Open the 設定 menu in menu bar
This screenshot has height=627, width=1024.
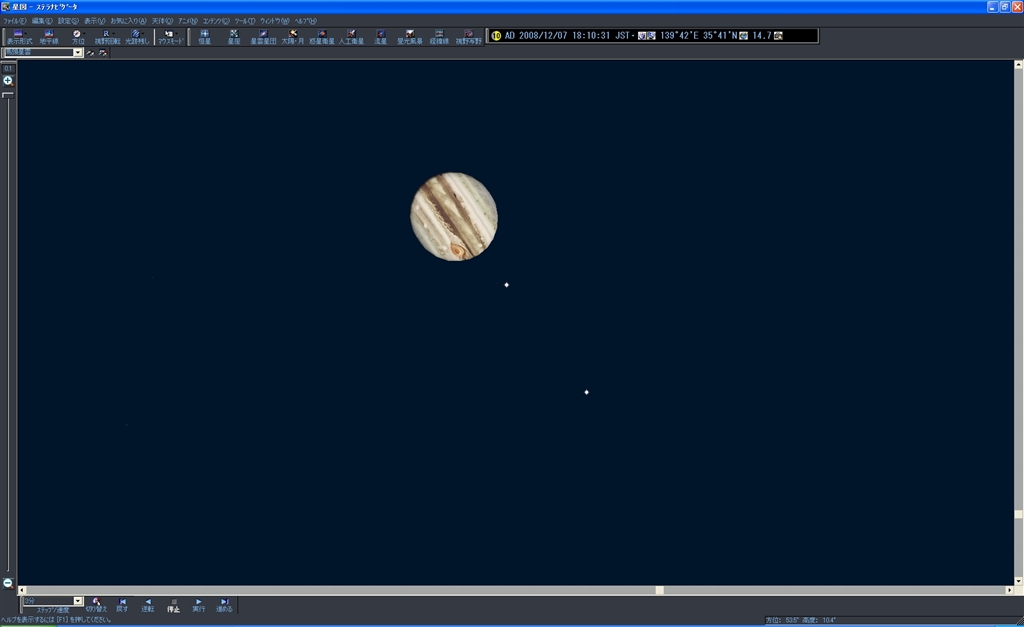click(x=69, y=20)
